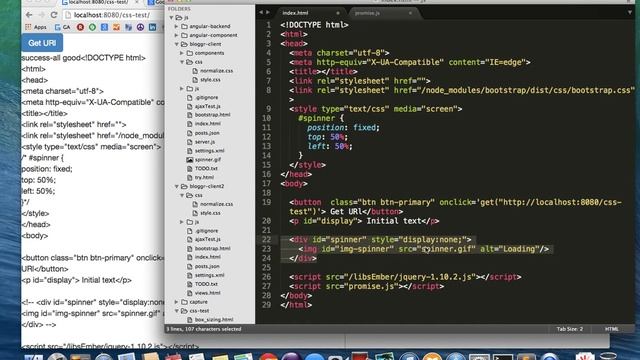
Task: Click the previous-tab arrow in Sublime
Action: [261, 12]
